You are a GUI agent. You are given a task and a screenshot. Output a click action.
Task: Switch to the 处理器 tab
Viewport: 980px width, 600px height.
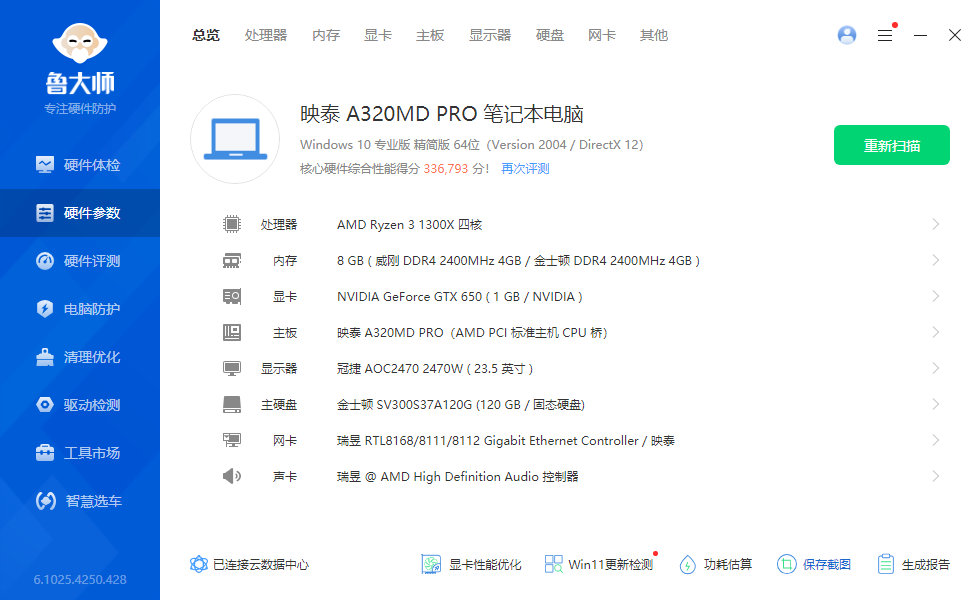click(266, 36)
